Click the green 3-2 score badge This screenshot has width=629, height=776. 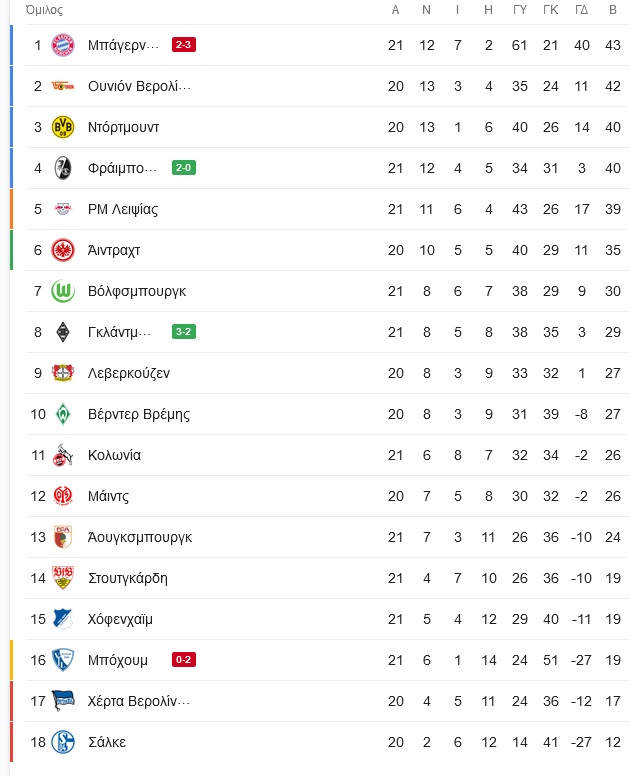[x=184, y=332]
